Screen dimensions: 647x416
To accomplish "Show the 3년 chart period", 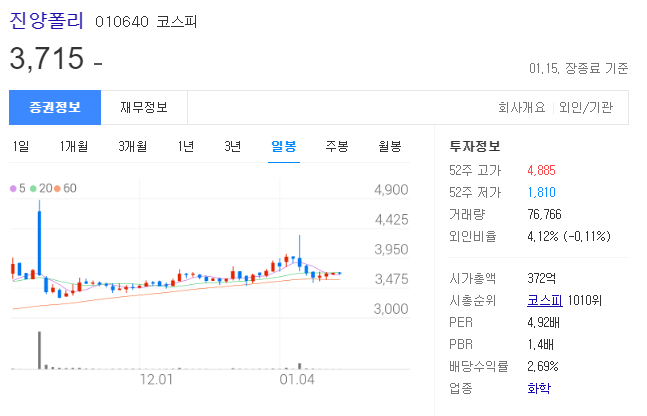I will point(233,146).
